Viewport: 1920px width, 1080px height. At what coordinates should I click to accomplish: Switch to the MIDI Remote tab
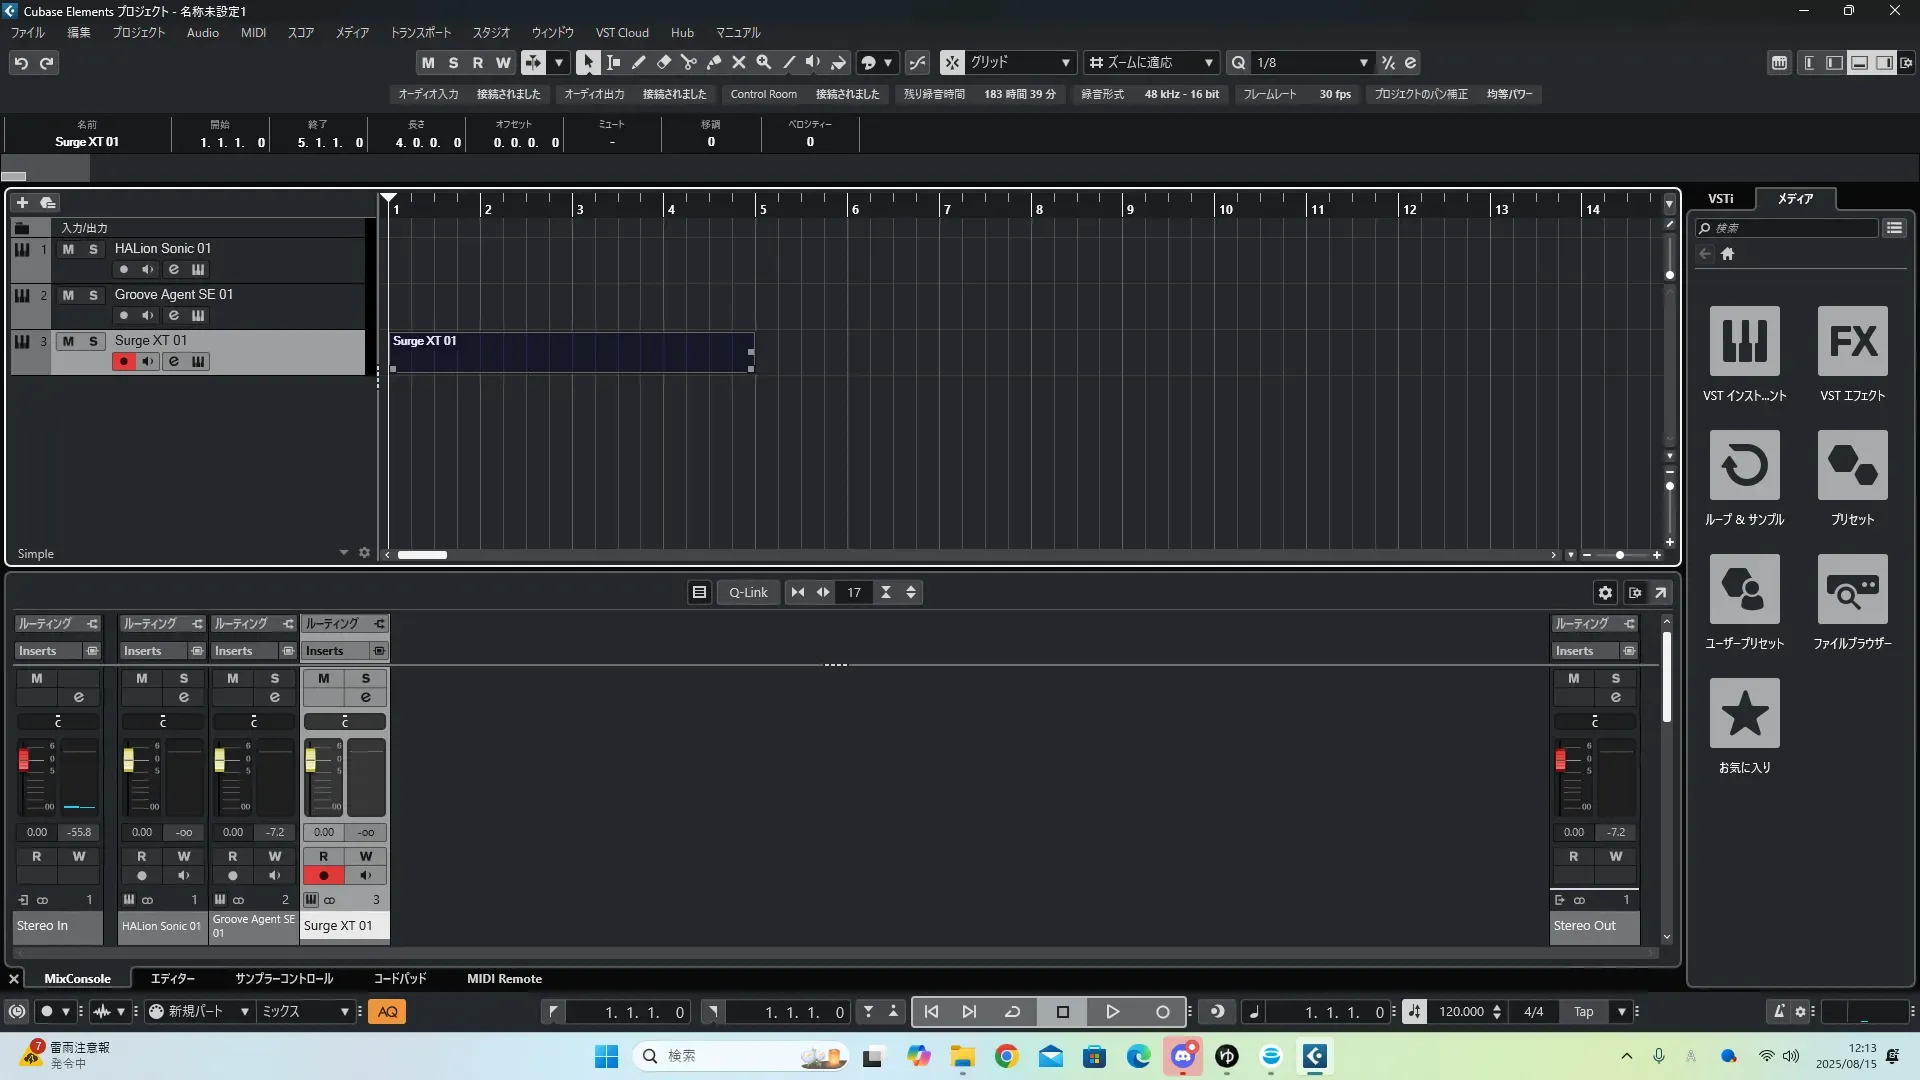[504, 978]
